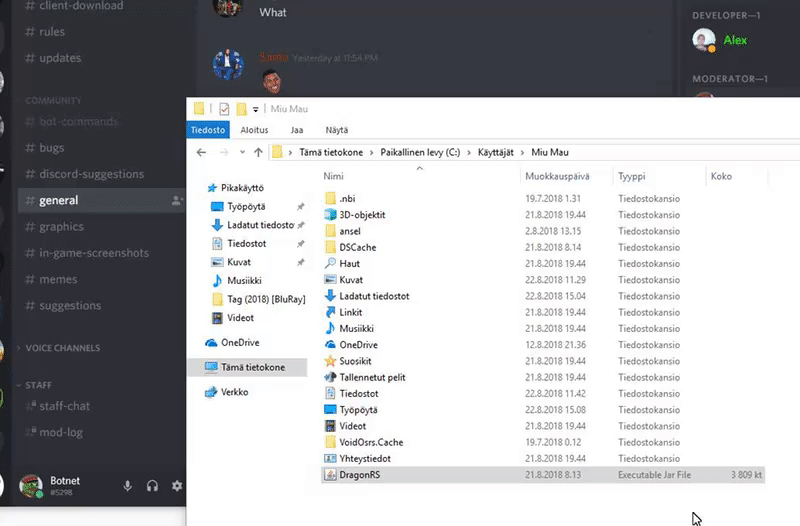
Task: Select Tag (2018) [BluRay] in navigation pane
Action: [x=266, y=299]
